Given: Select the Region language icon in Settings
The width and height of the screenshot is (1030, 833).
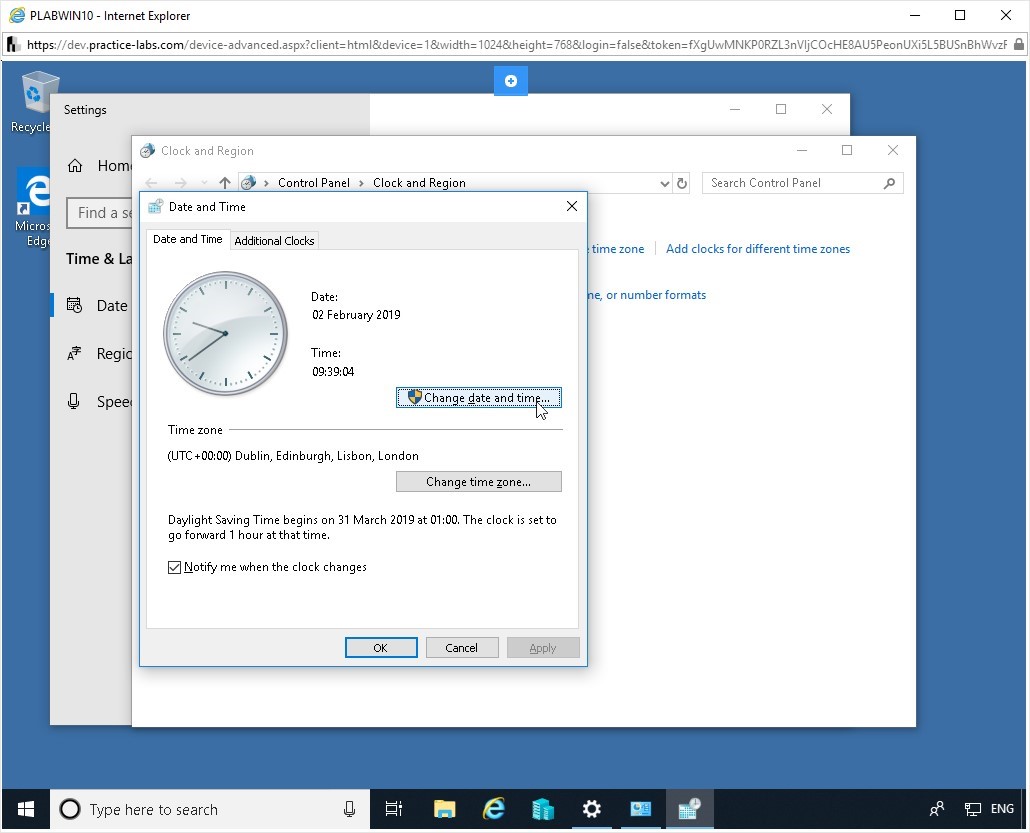Looking at the screenshot, I should (x=74, y=353).
